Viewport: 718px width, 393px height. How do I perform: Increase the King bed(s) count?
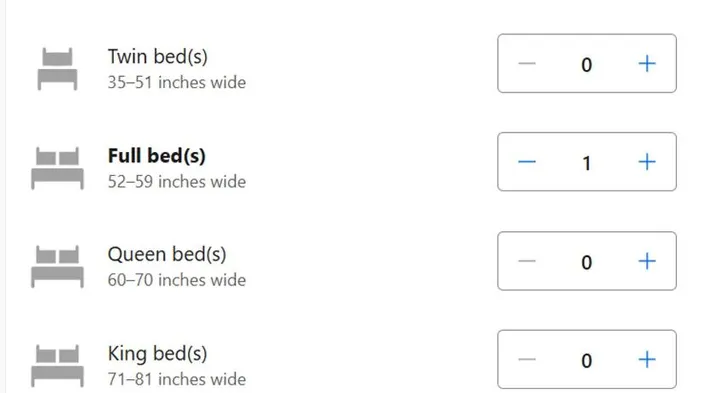click(x=647, y=360)
